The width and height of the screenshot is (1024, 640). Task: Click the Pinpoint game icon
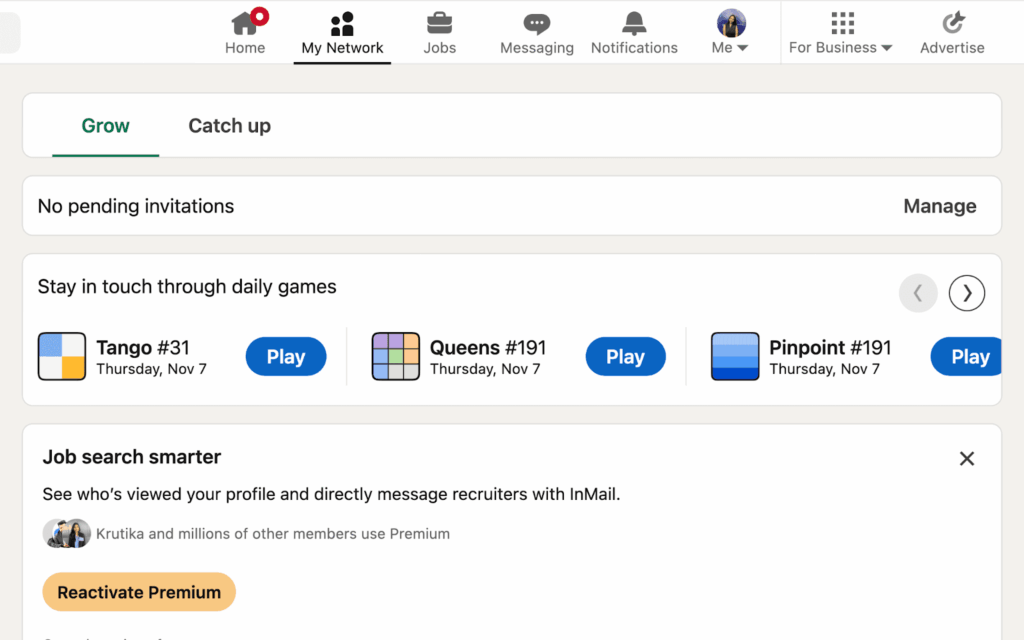point(735,357)
